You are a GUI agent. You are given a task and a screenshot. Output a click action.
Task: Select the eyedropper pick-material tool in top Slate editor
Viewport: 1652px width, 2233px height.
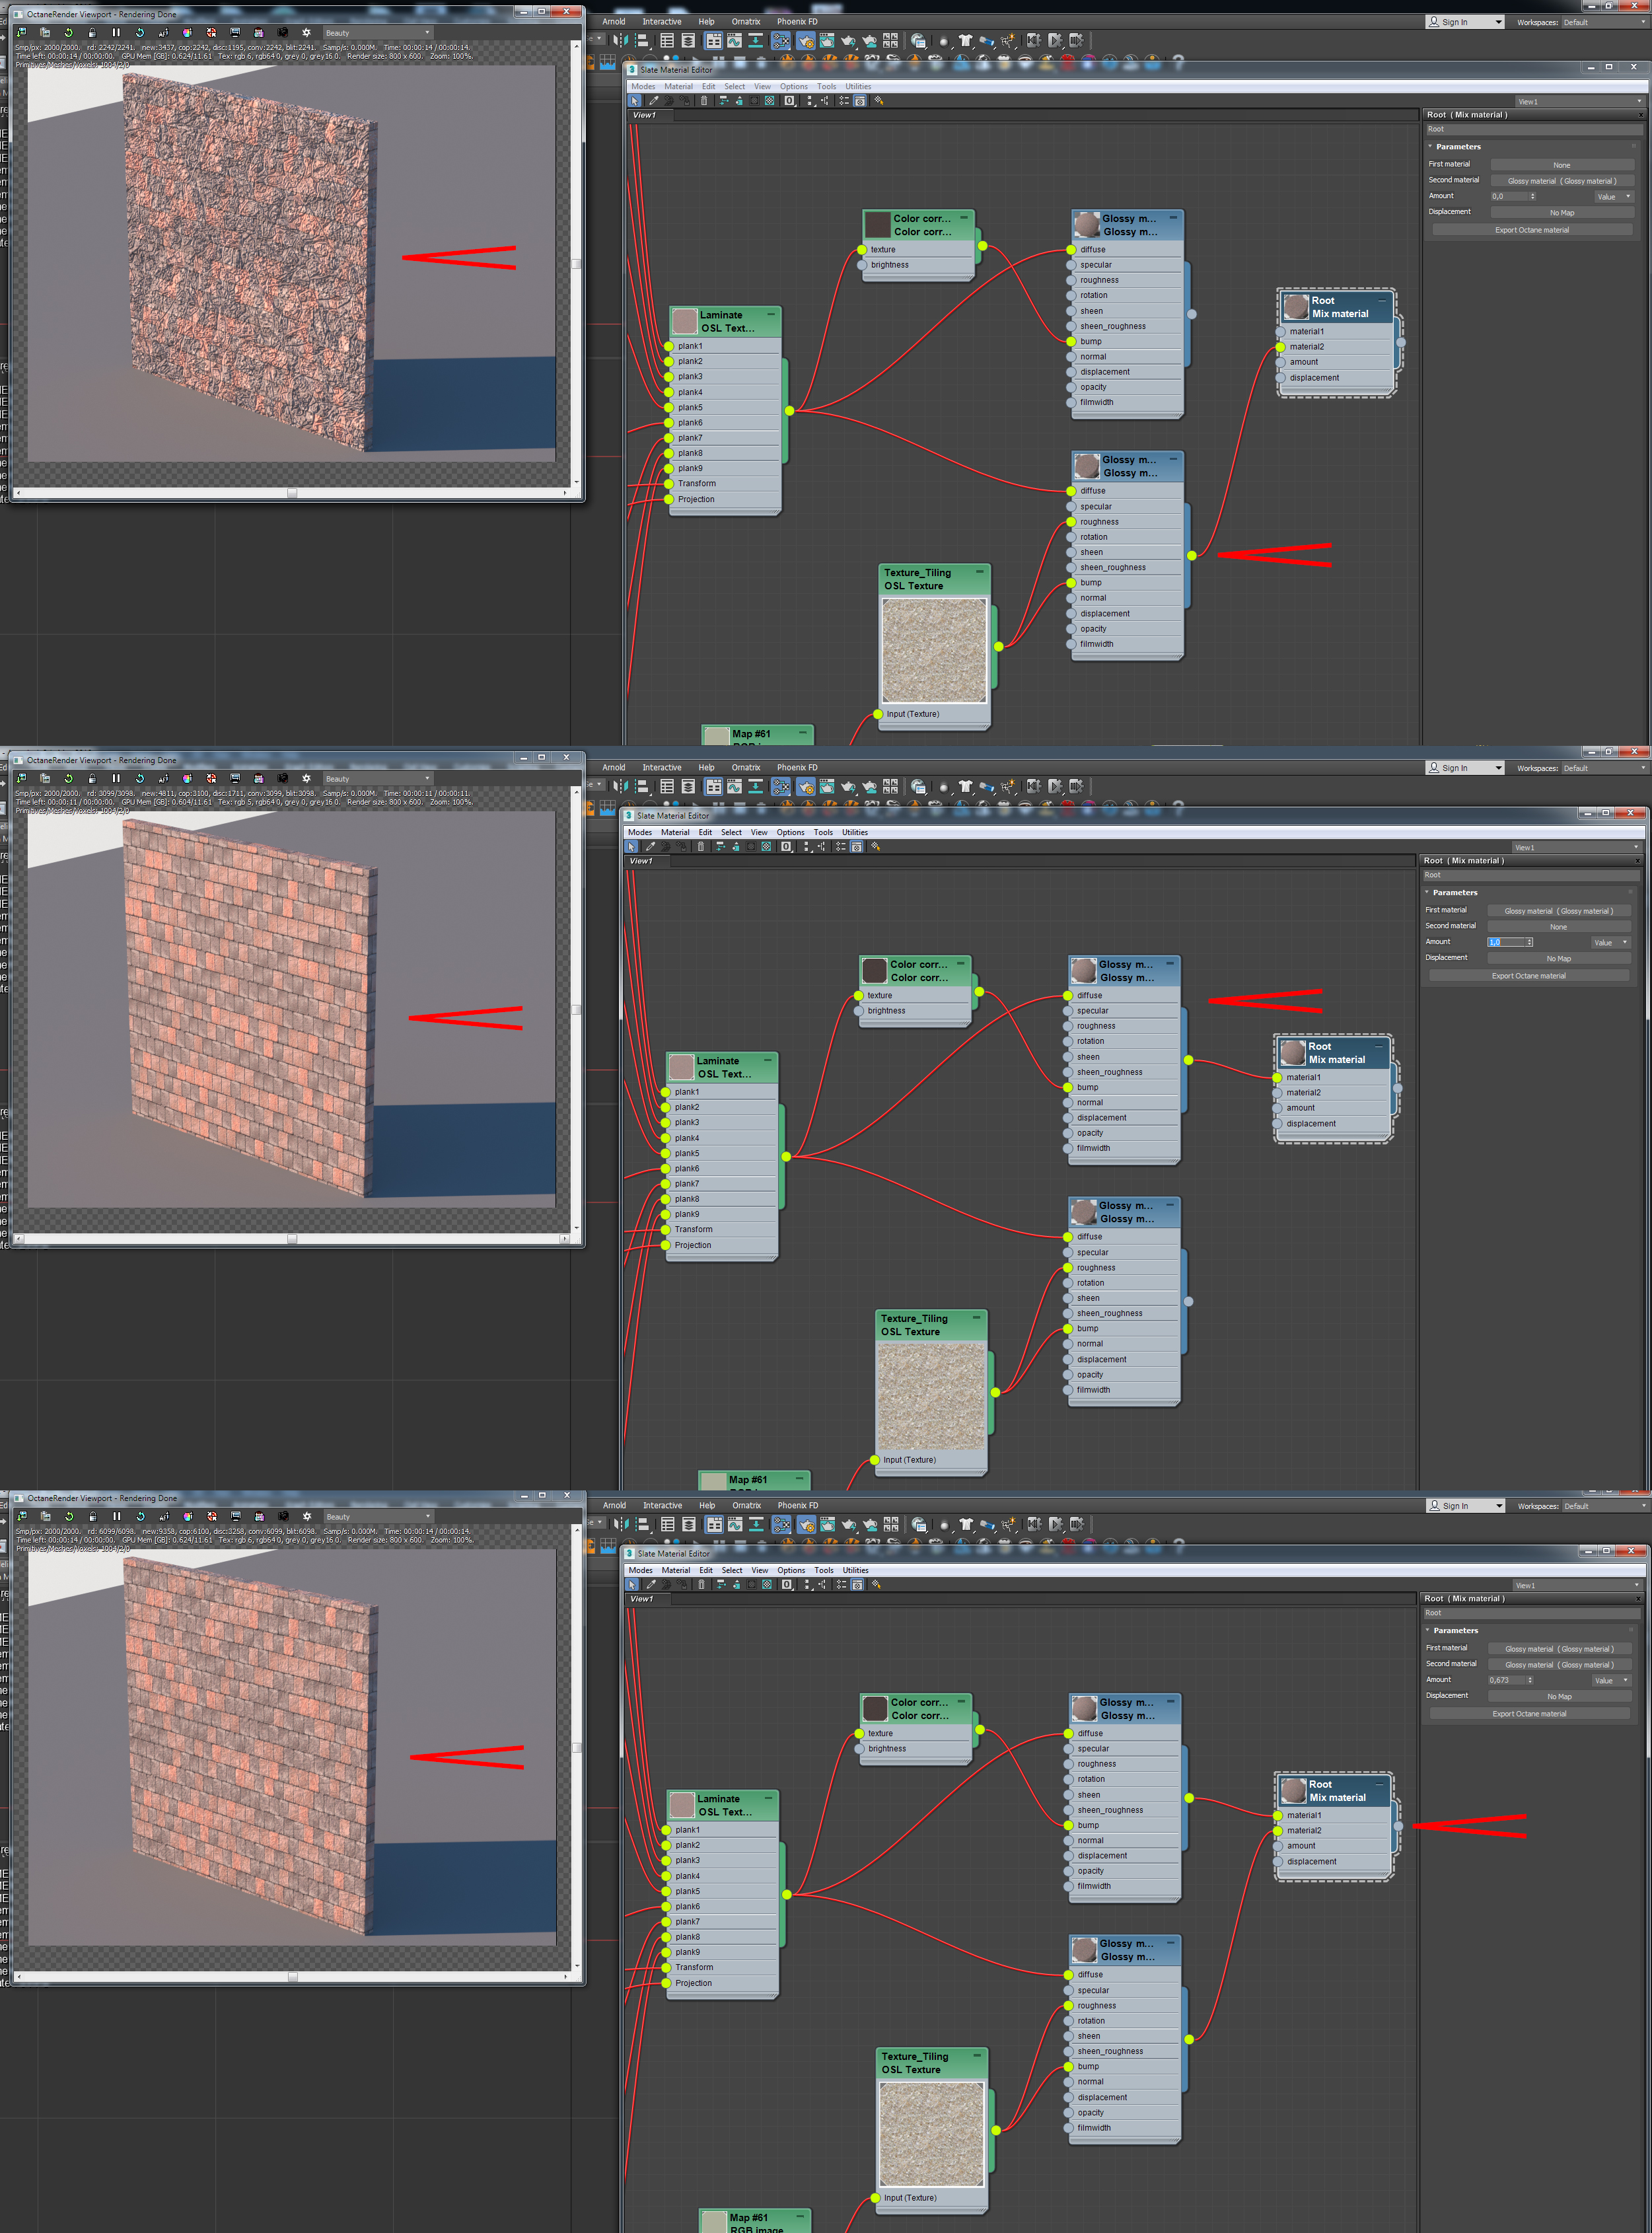click(654, 101)
